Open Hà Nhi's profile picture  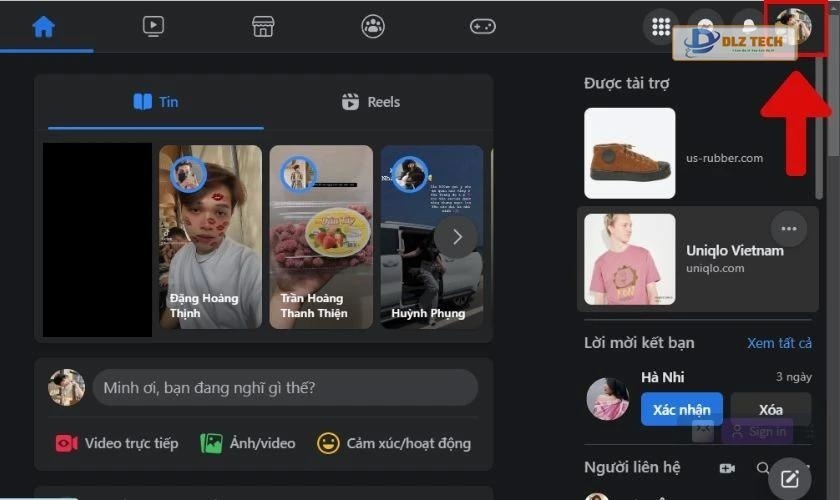pyautogui.click(x=608, y=399)
